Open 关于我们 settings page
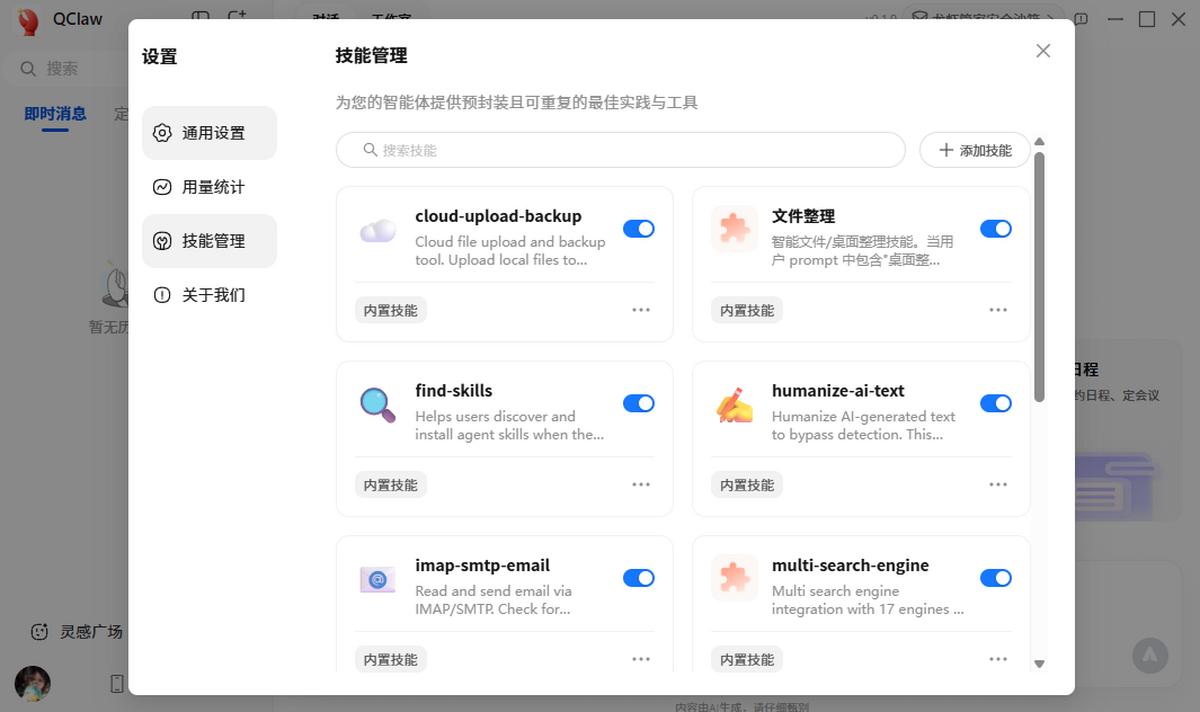 pos(210,295)
